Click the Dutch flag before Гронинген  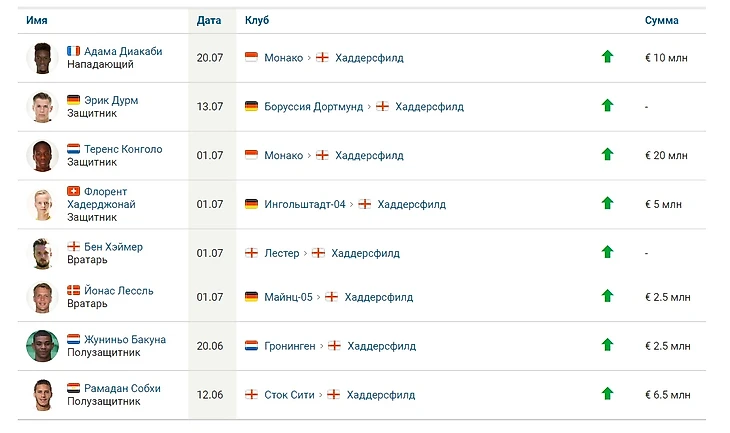coord(251,346)
